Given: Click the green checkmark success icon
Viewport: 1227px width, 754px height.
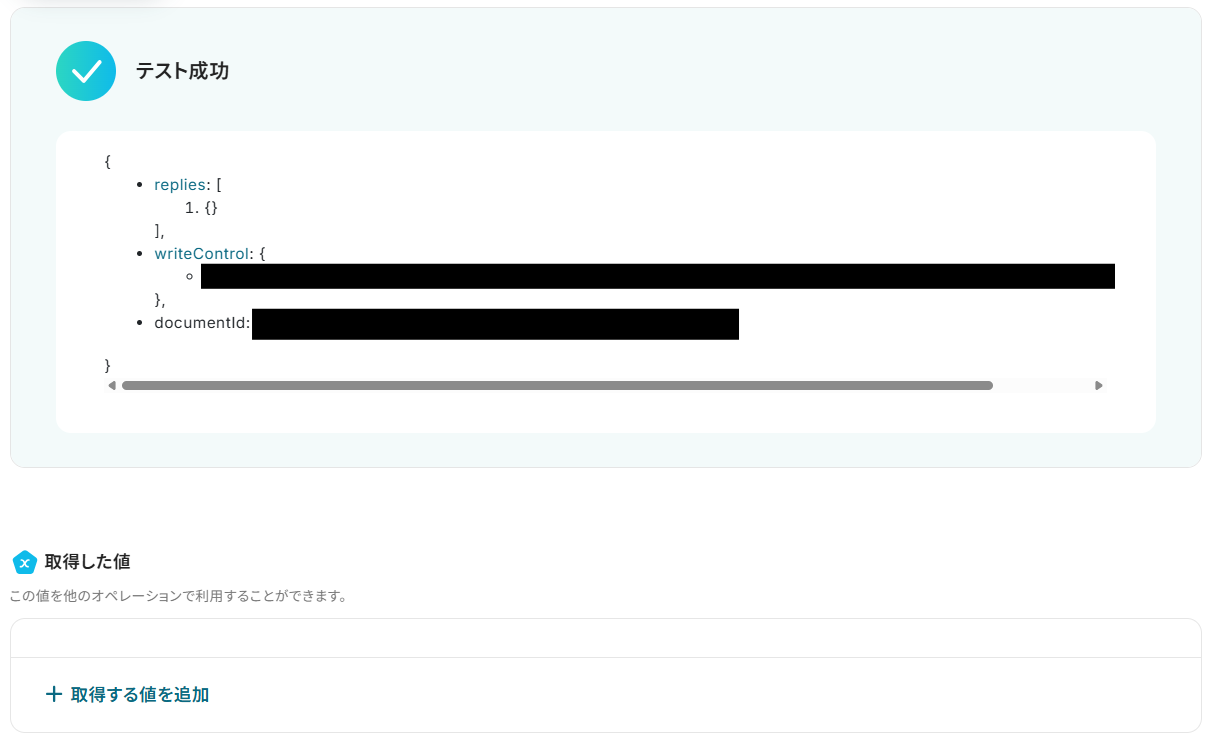Looking at the screenshot, I should coord(86,71).
